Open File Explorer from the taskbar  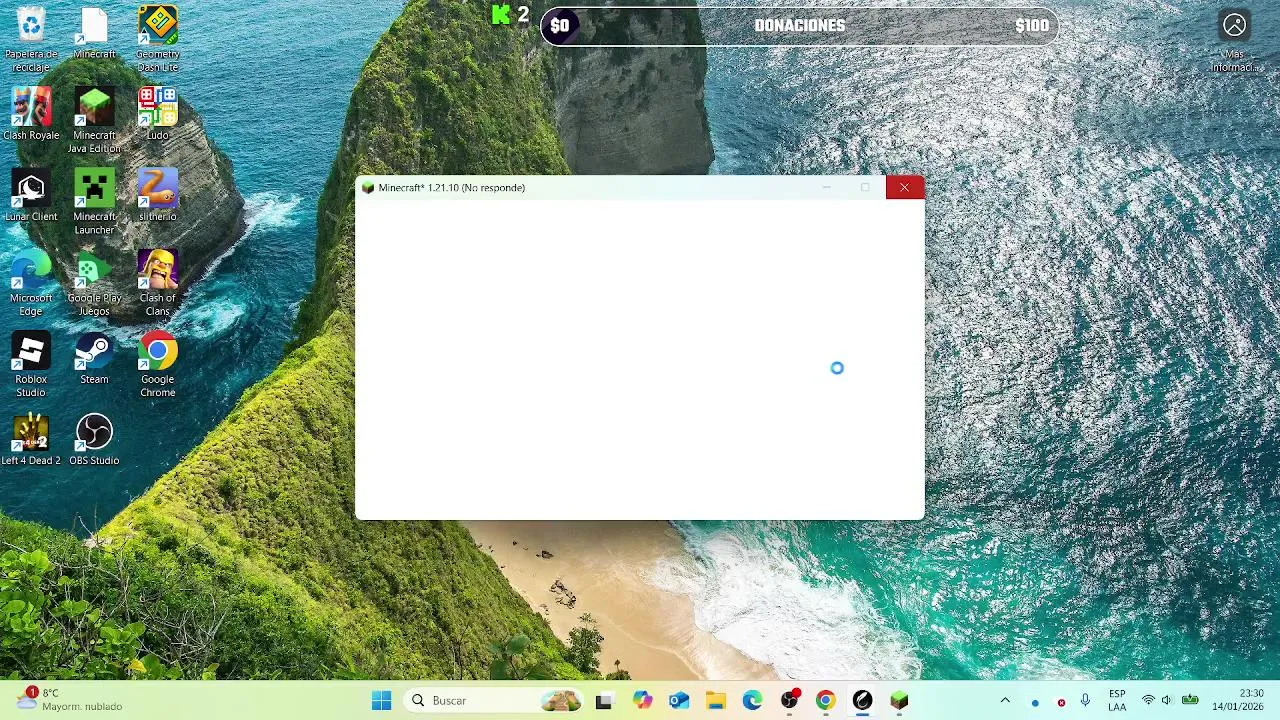[716, 701]
